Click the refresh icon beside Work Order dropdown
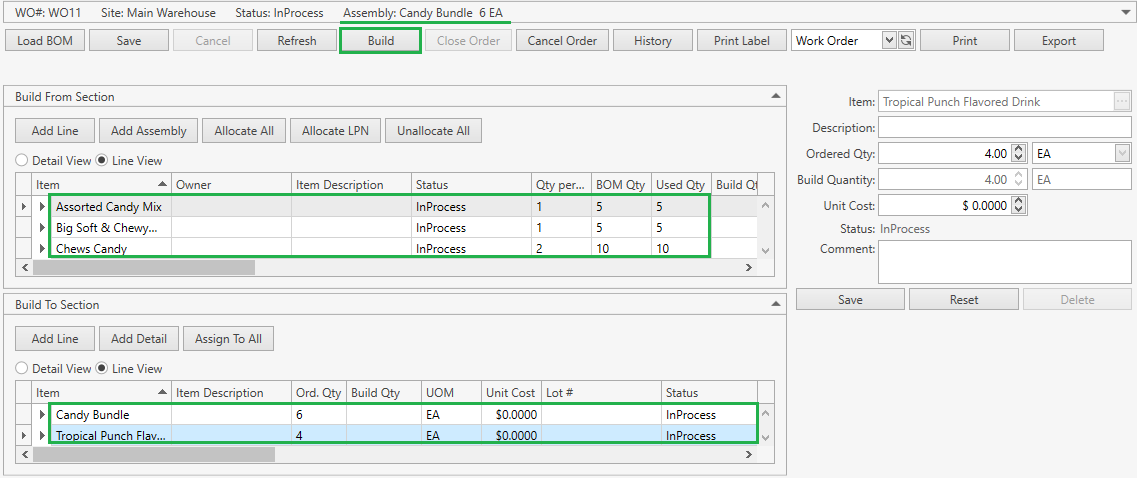Image resolution: width=1137 pixels, height=478 pixels. 907,41
